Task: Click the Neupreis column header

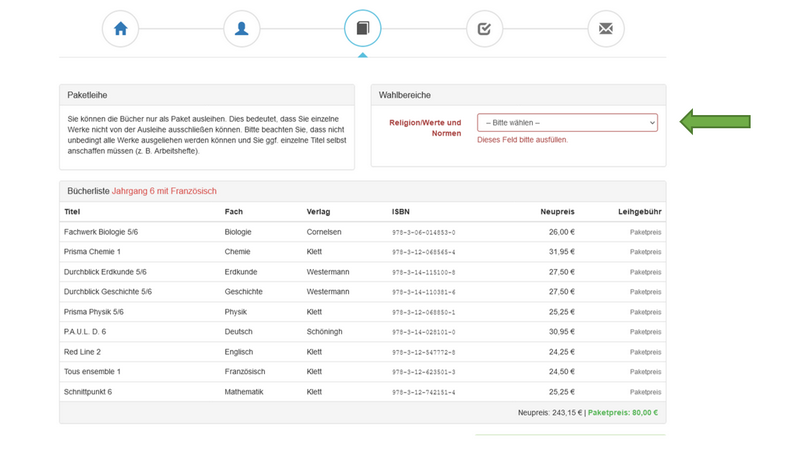Action: point(557,212)
